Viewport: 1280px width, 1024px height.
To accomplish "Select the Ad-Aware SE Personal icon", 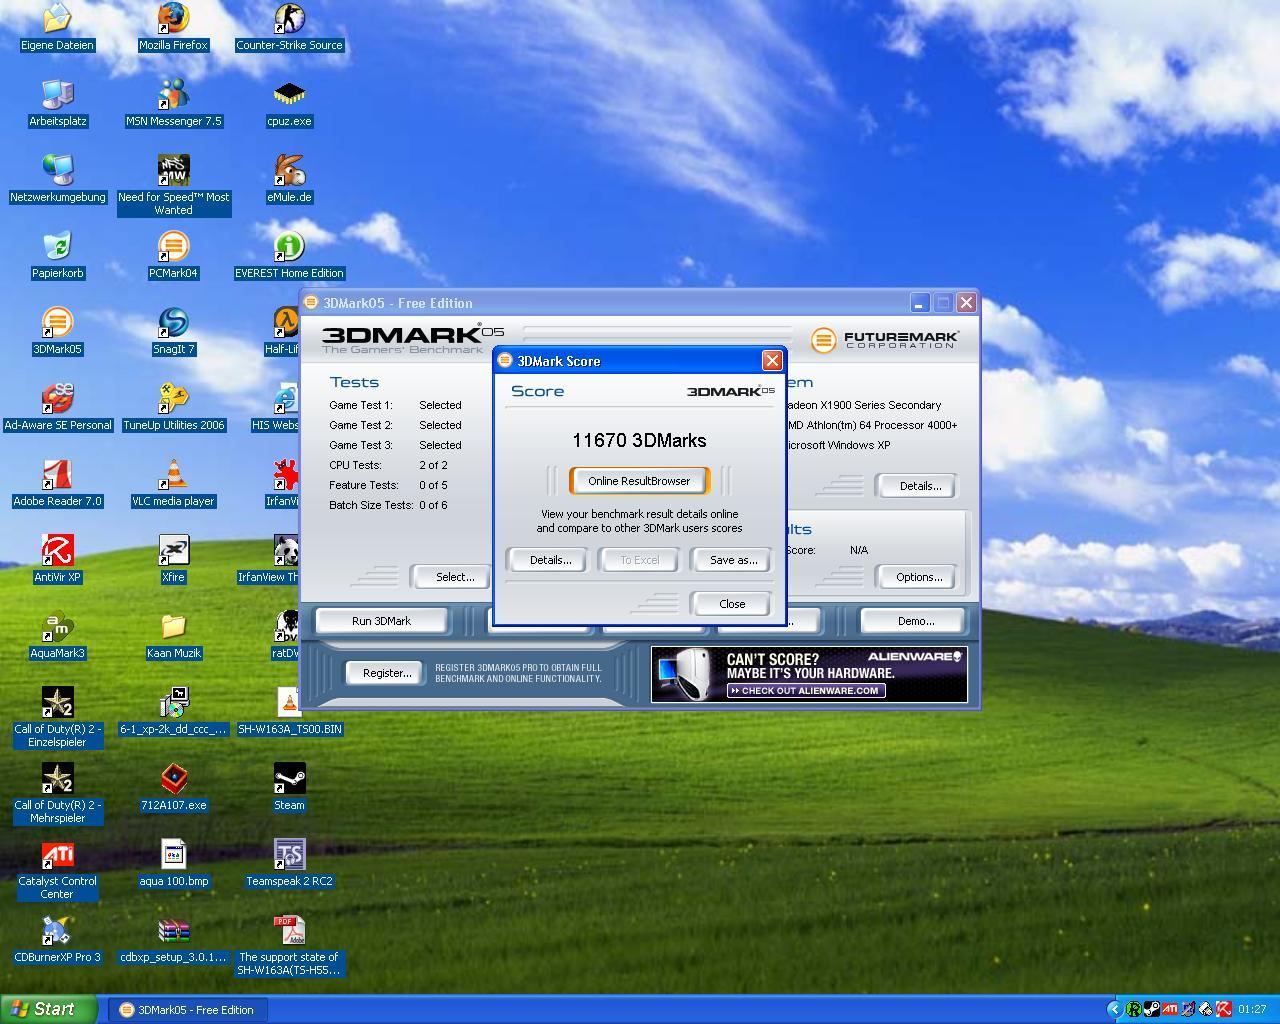I will click(x=57, y=398).
